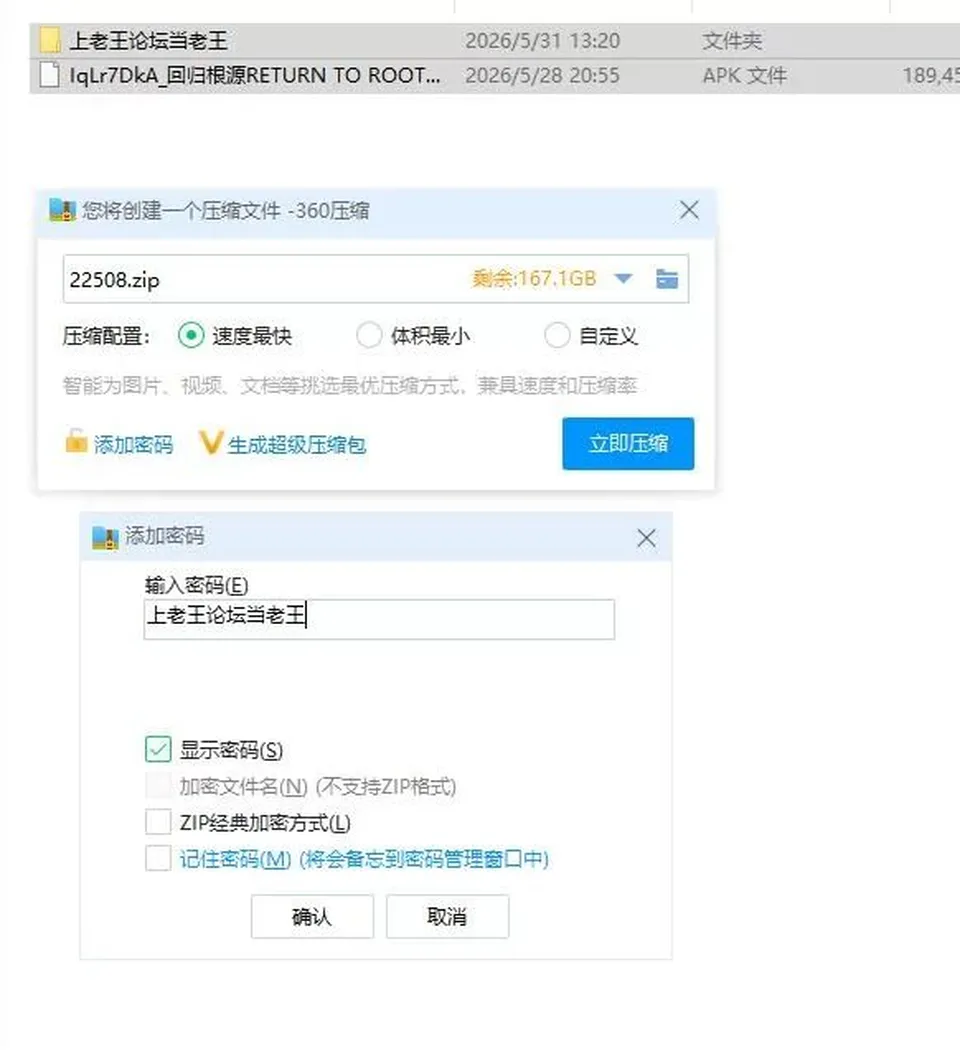Confirm the password with 确认
The width and height of the screenshot is (960, 1051).
tap(312, 916)
